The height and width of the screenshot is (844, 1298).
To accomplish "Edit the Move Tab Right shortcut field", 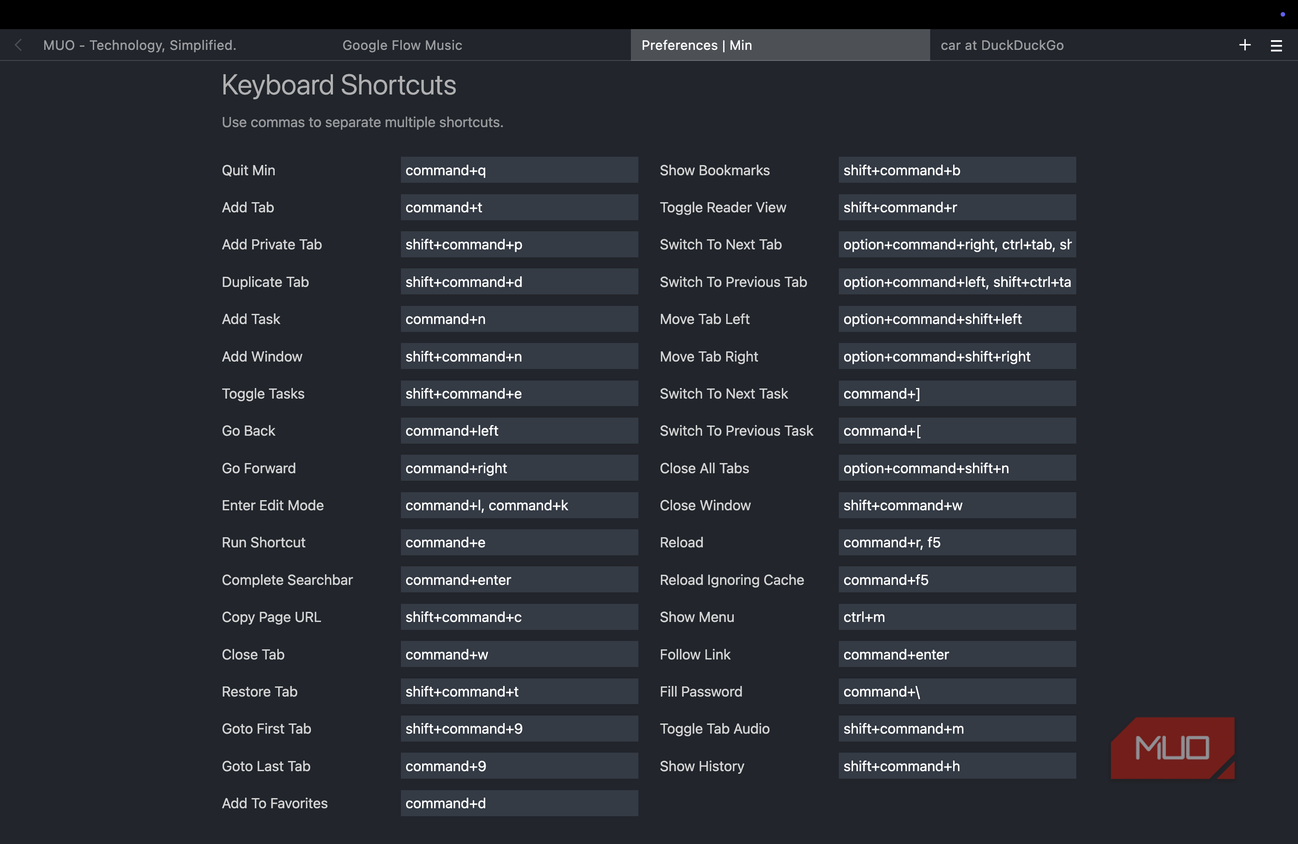I will [957, 356].
